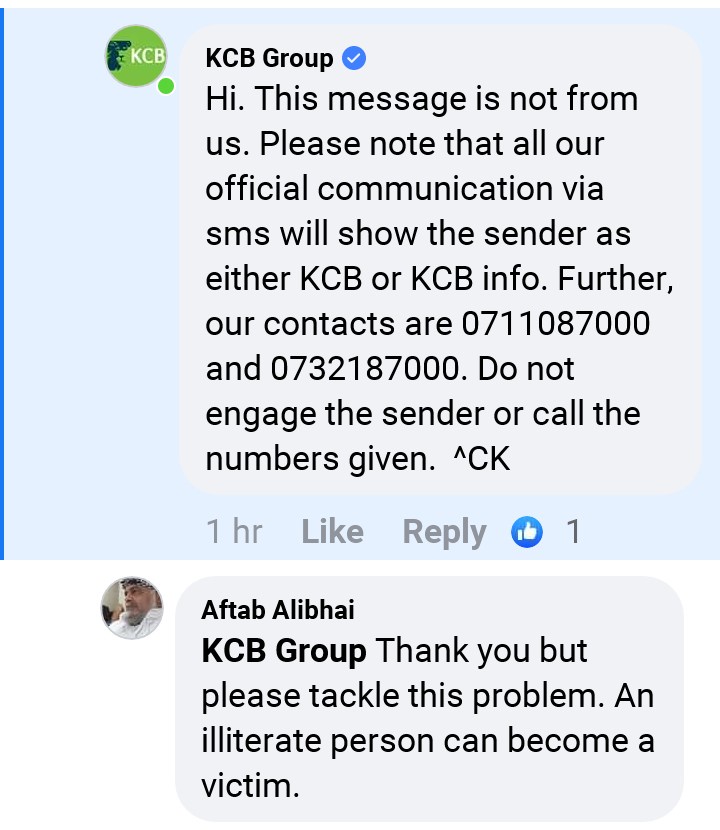Open the 1 hr comment timestamp
Image resolution: width=720 pixels, height=830 pixels.
[235, 531]
